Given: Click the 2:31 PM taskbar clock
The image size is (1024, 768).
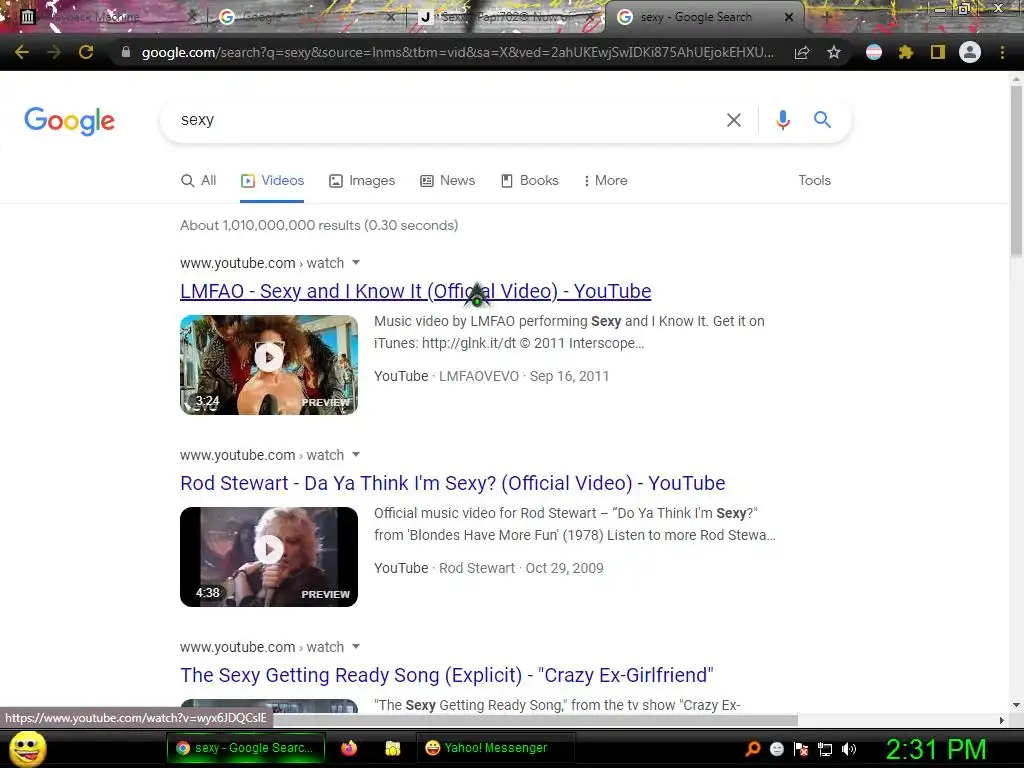Looking at the screenshot, I should (x=936, y=749).
